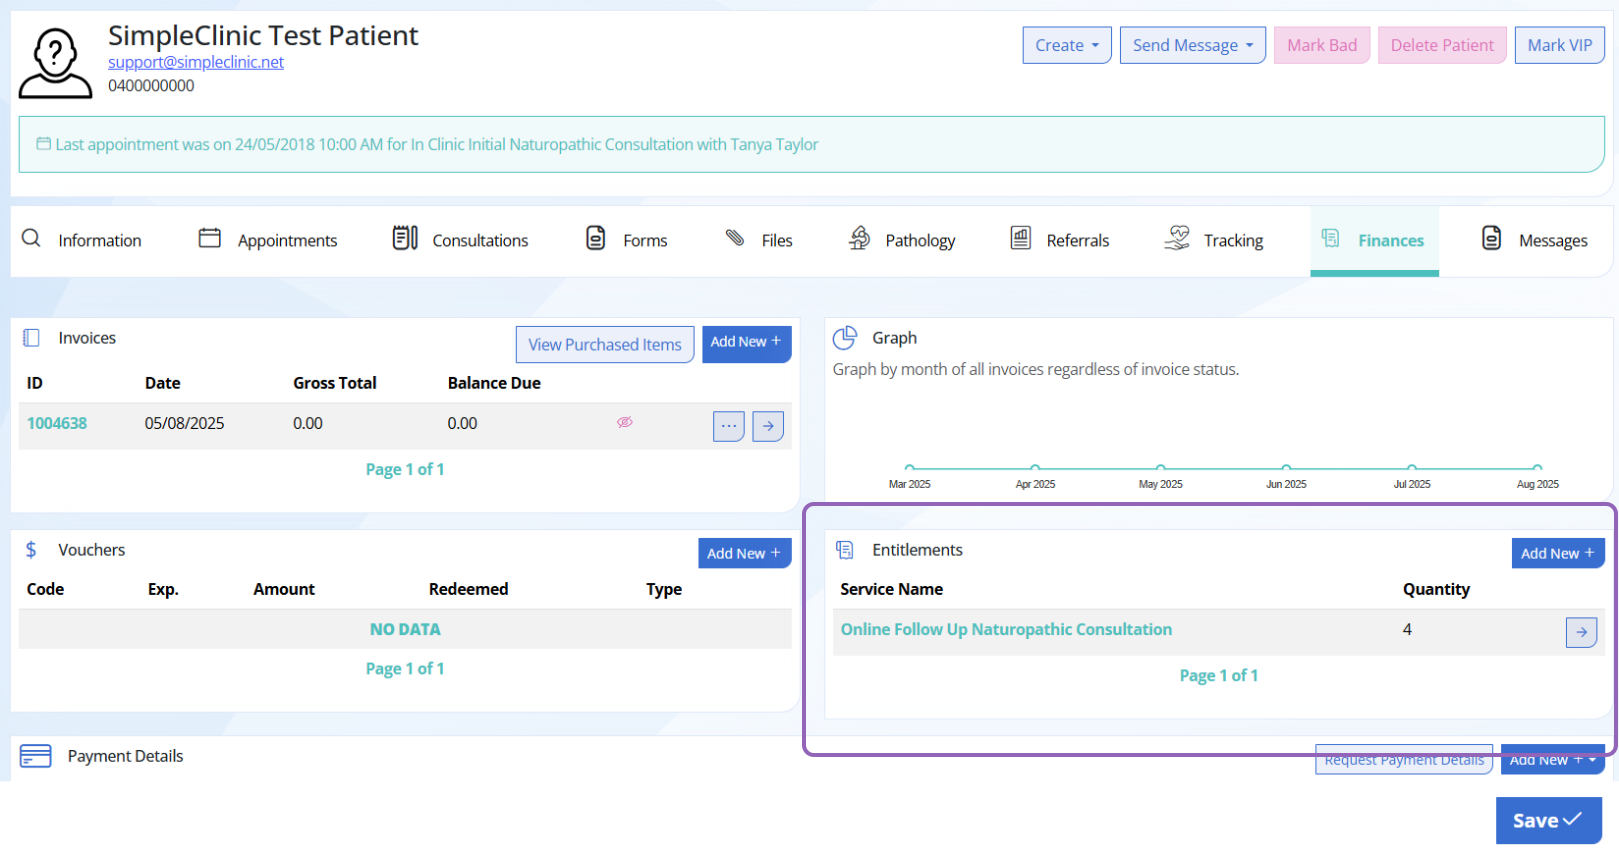Expand the Create dropdown

[1067, 45]
